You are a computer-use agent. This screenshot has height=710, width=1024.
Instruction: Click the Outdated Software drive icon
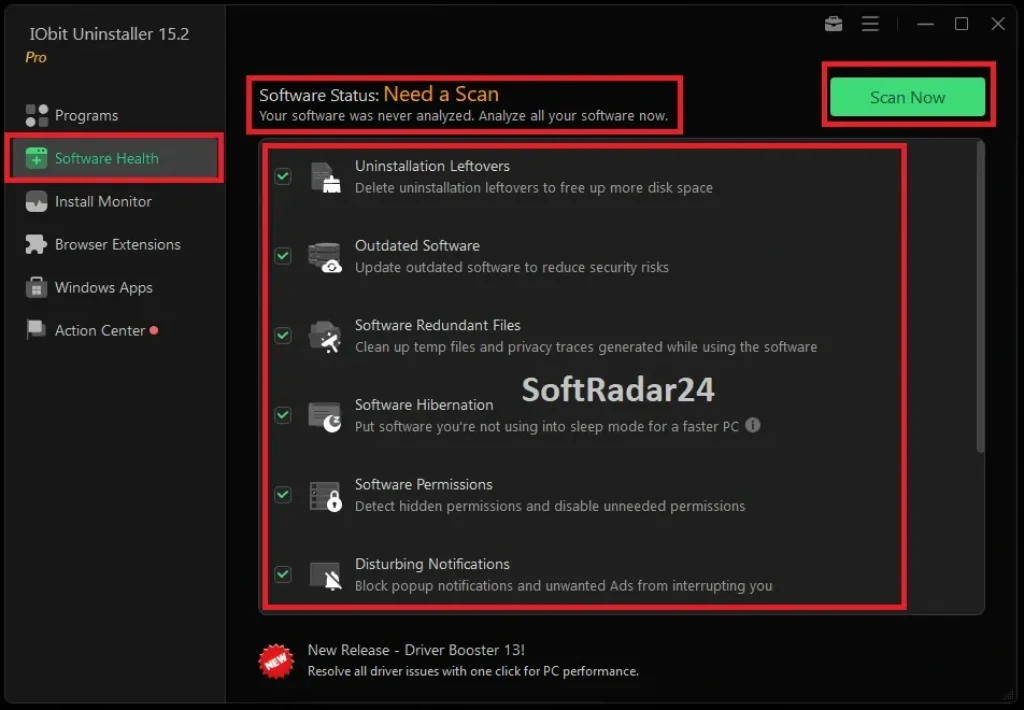pyautogui.click(x=325, y=256)
